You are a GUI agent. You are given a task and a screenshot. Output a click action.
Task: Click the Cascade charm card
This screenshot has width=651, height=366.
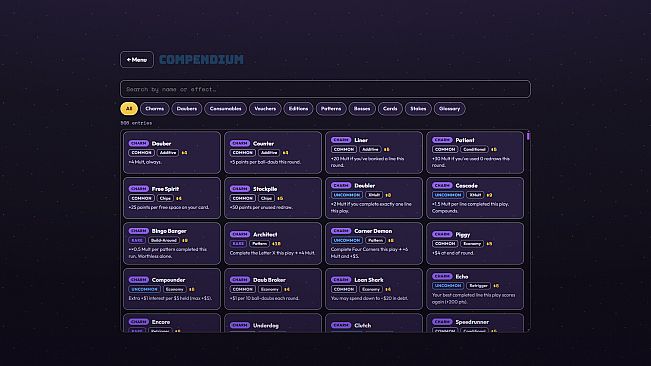click(475, 198)
